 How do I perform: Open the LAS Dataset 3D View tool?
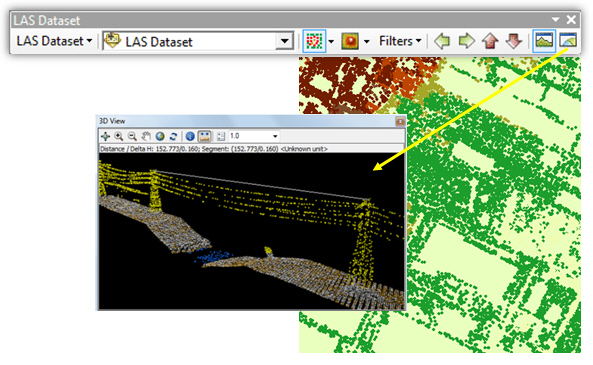(x=568, y=40)
